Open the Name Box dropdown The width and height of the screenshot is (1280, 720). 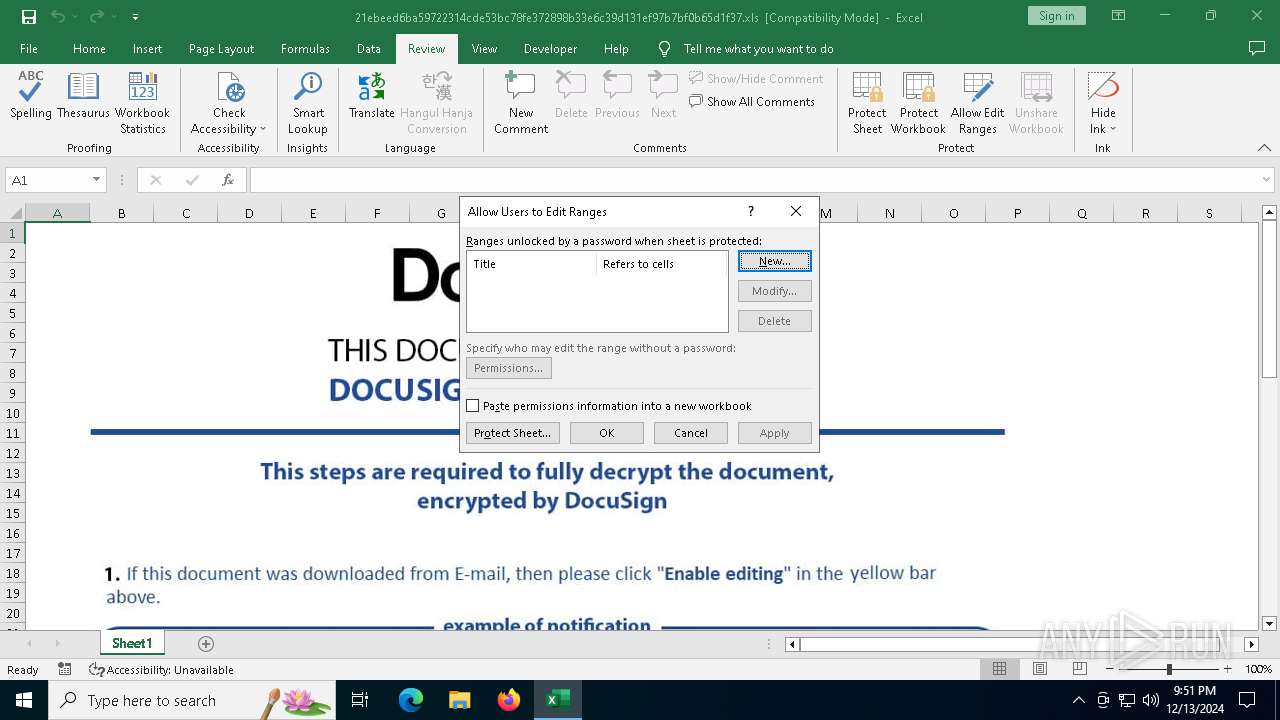pyautogui.click(x=96, y=180)
